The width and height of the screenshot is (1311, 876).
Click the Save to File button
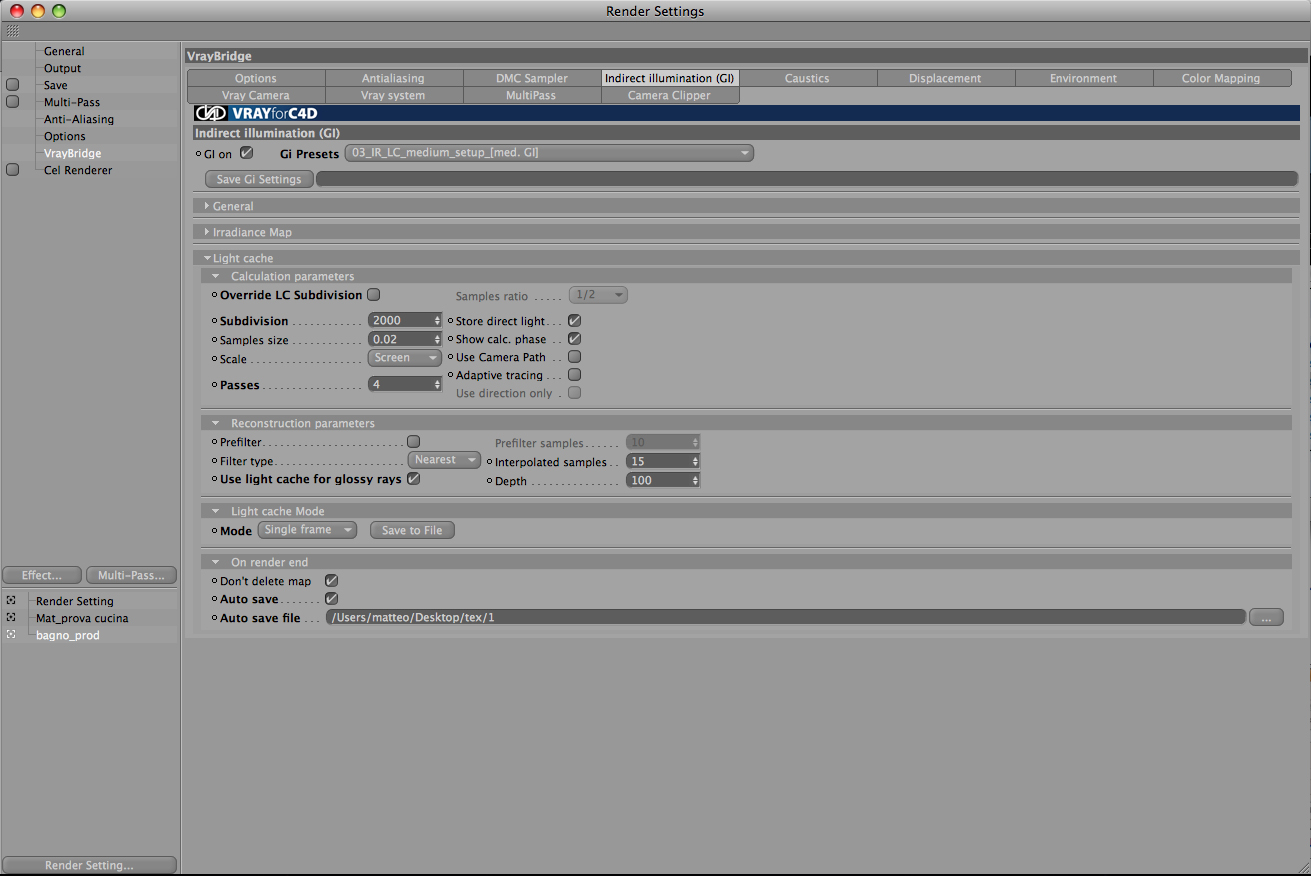pyautogui.click(x=412, y=530)
